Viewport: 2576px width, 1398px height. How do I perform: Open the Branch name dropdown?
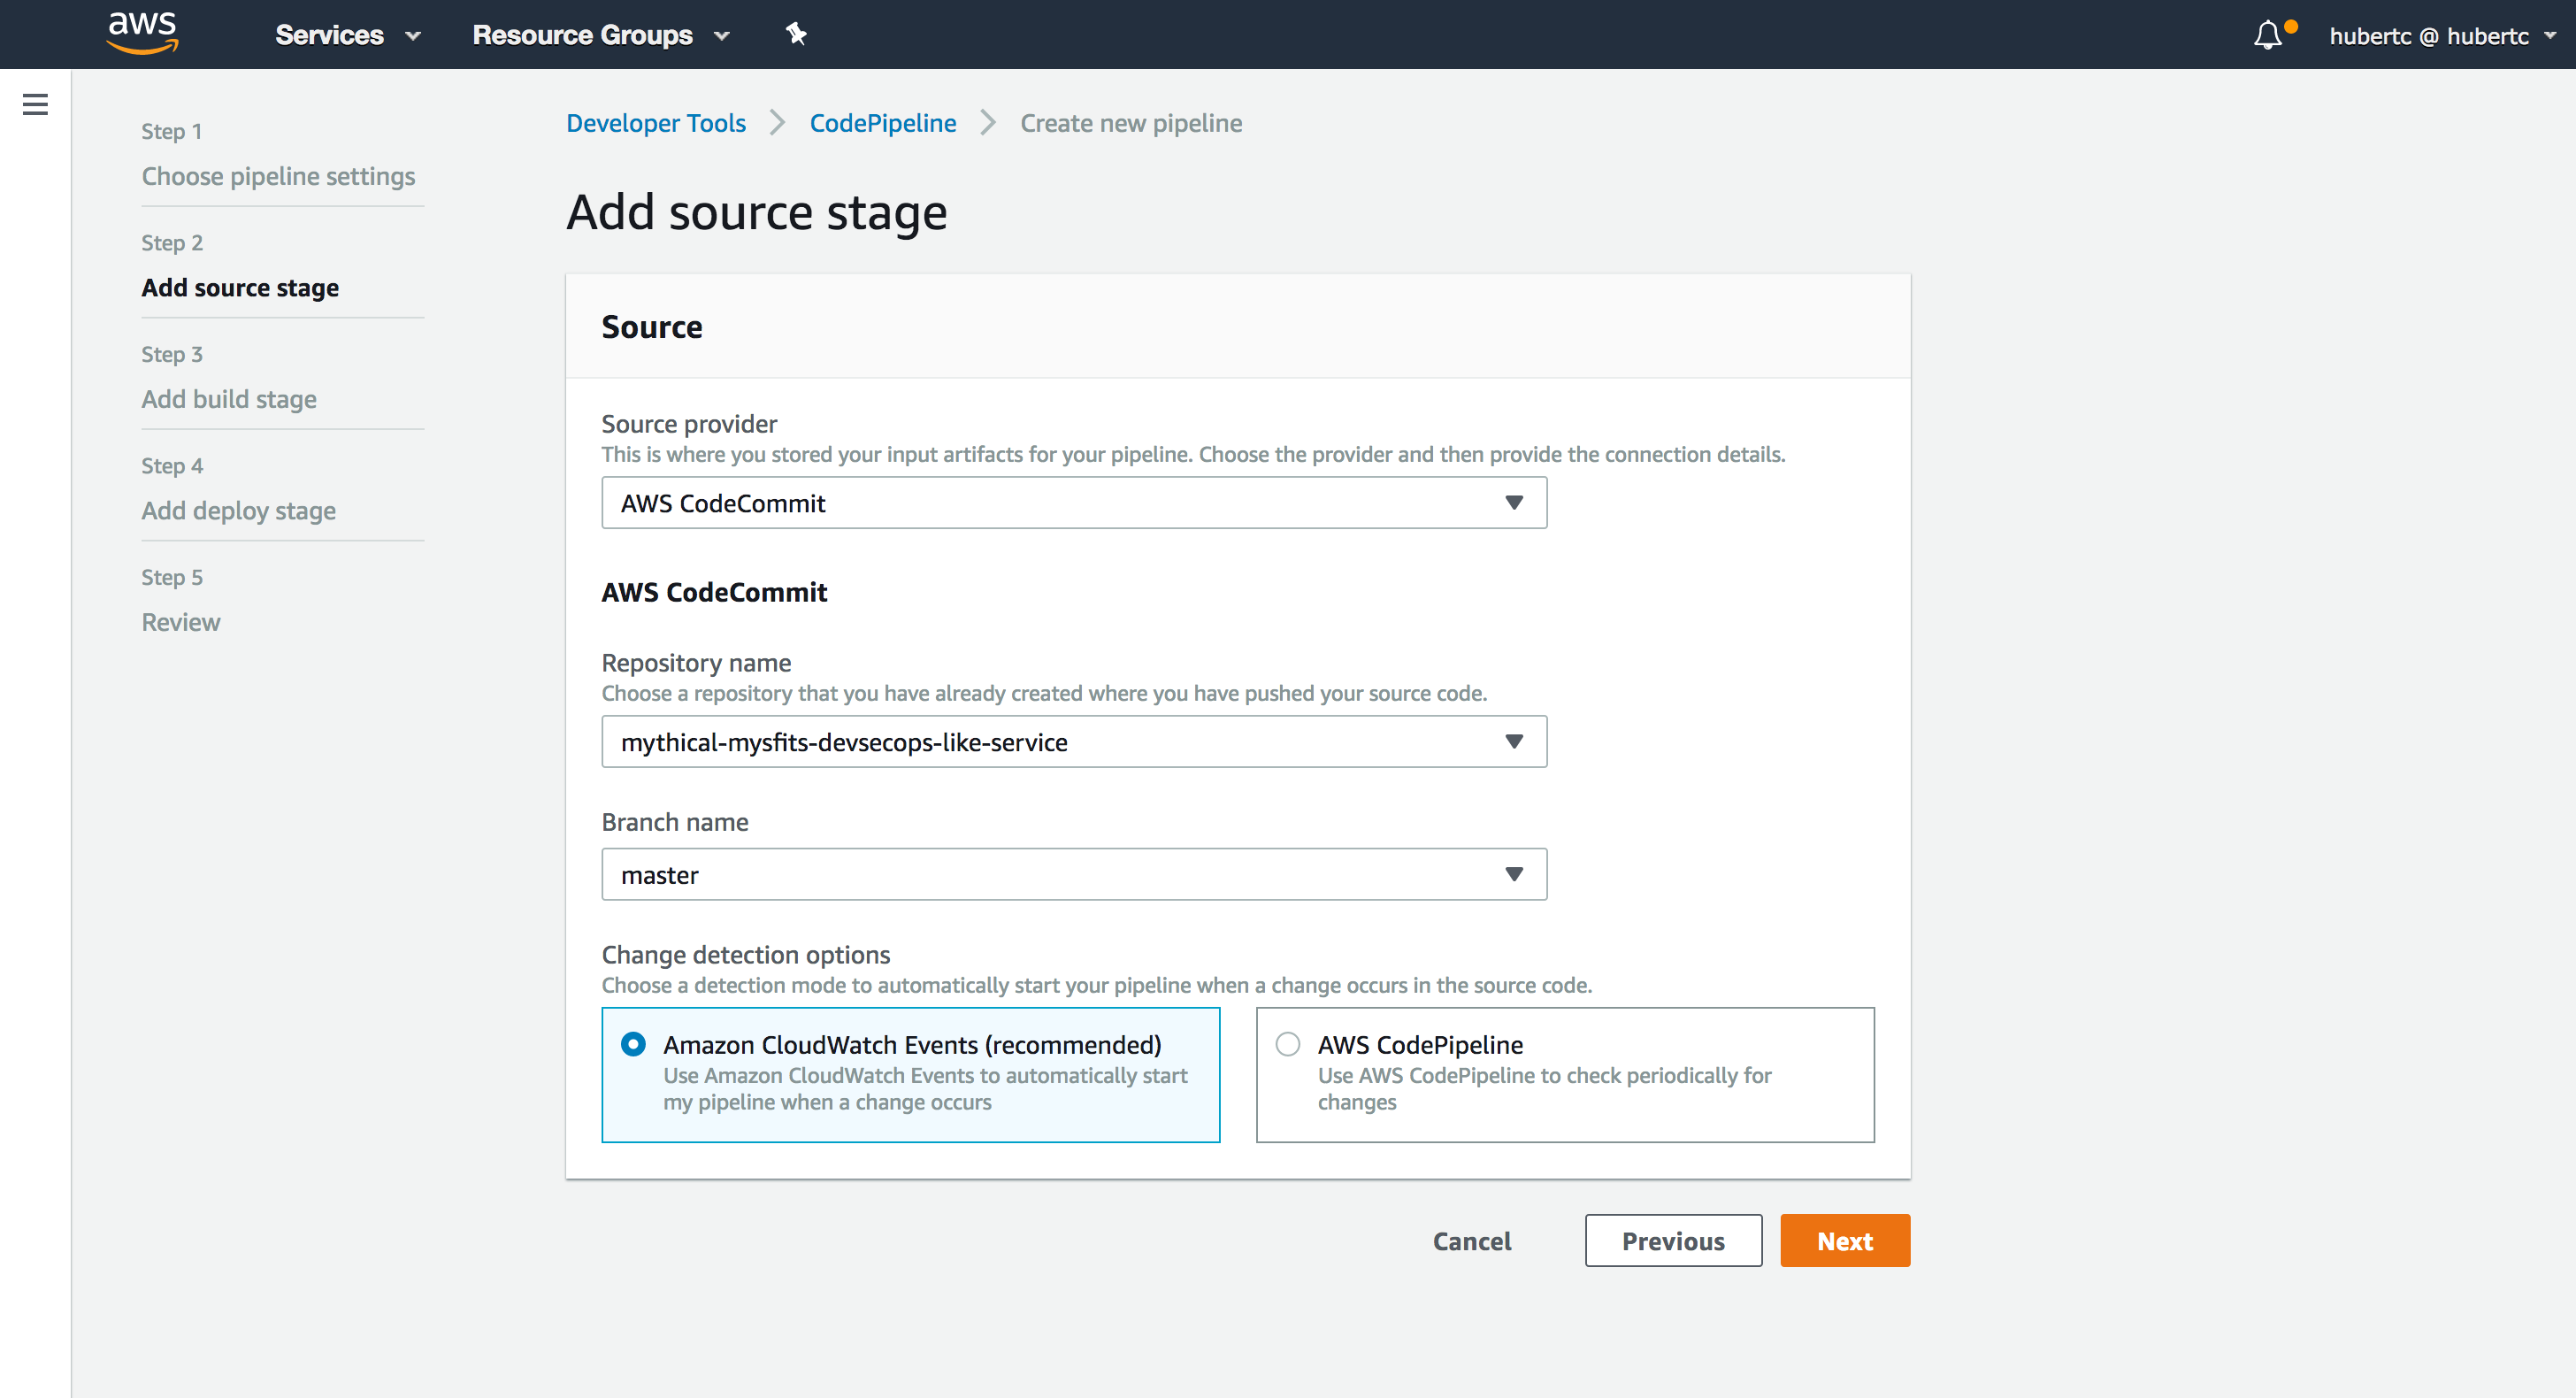pos(1074,875)
